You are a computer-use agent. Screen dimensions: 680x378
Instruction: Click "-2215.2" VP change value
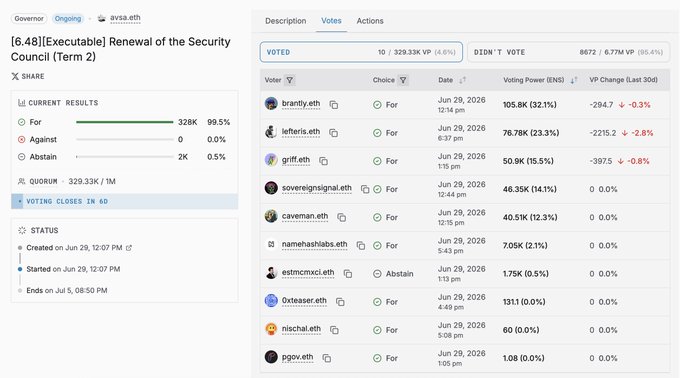[602, 133]
